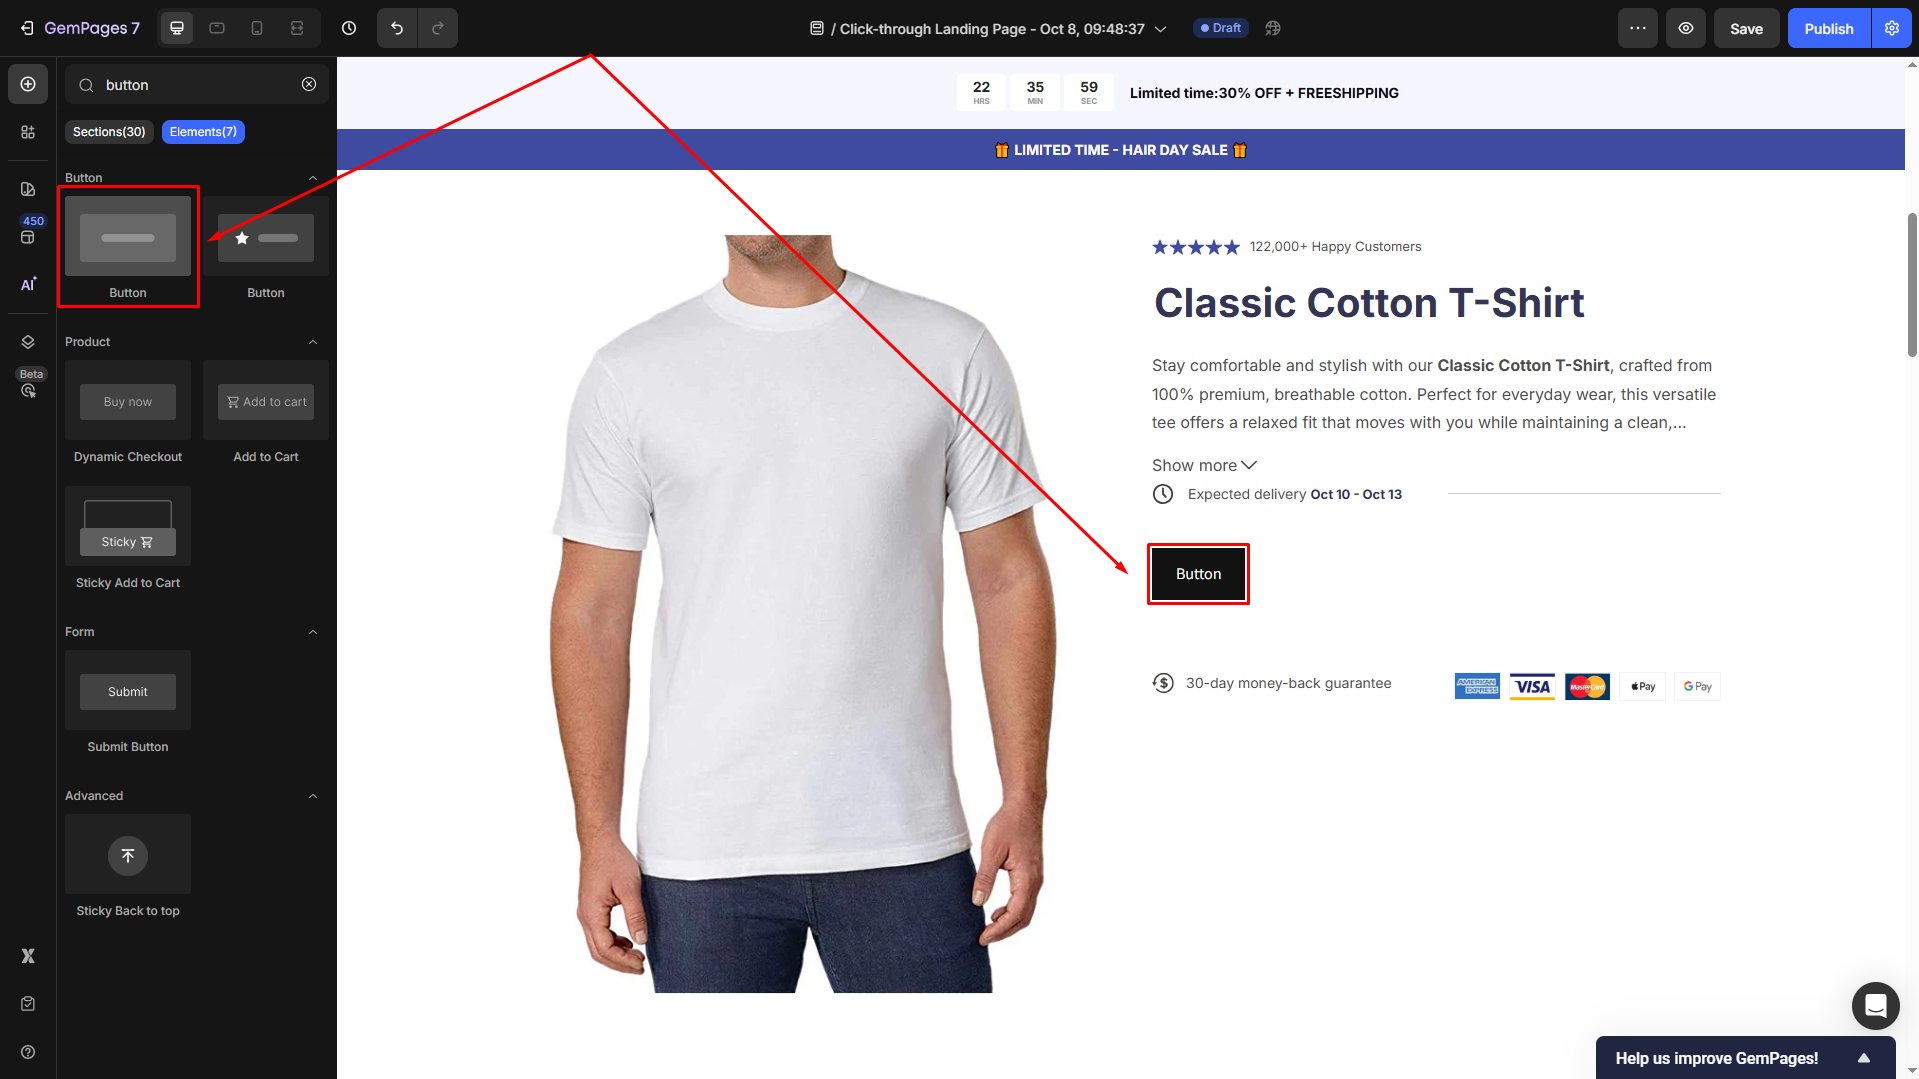Switch to desktop device view
1919x1079 pixels.
click(177, 28)
